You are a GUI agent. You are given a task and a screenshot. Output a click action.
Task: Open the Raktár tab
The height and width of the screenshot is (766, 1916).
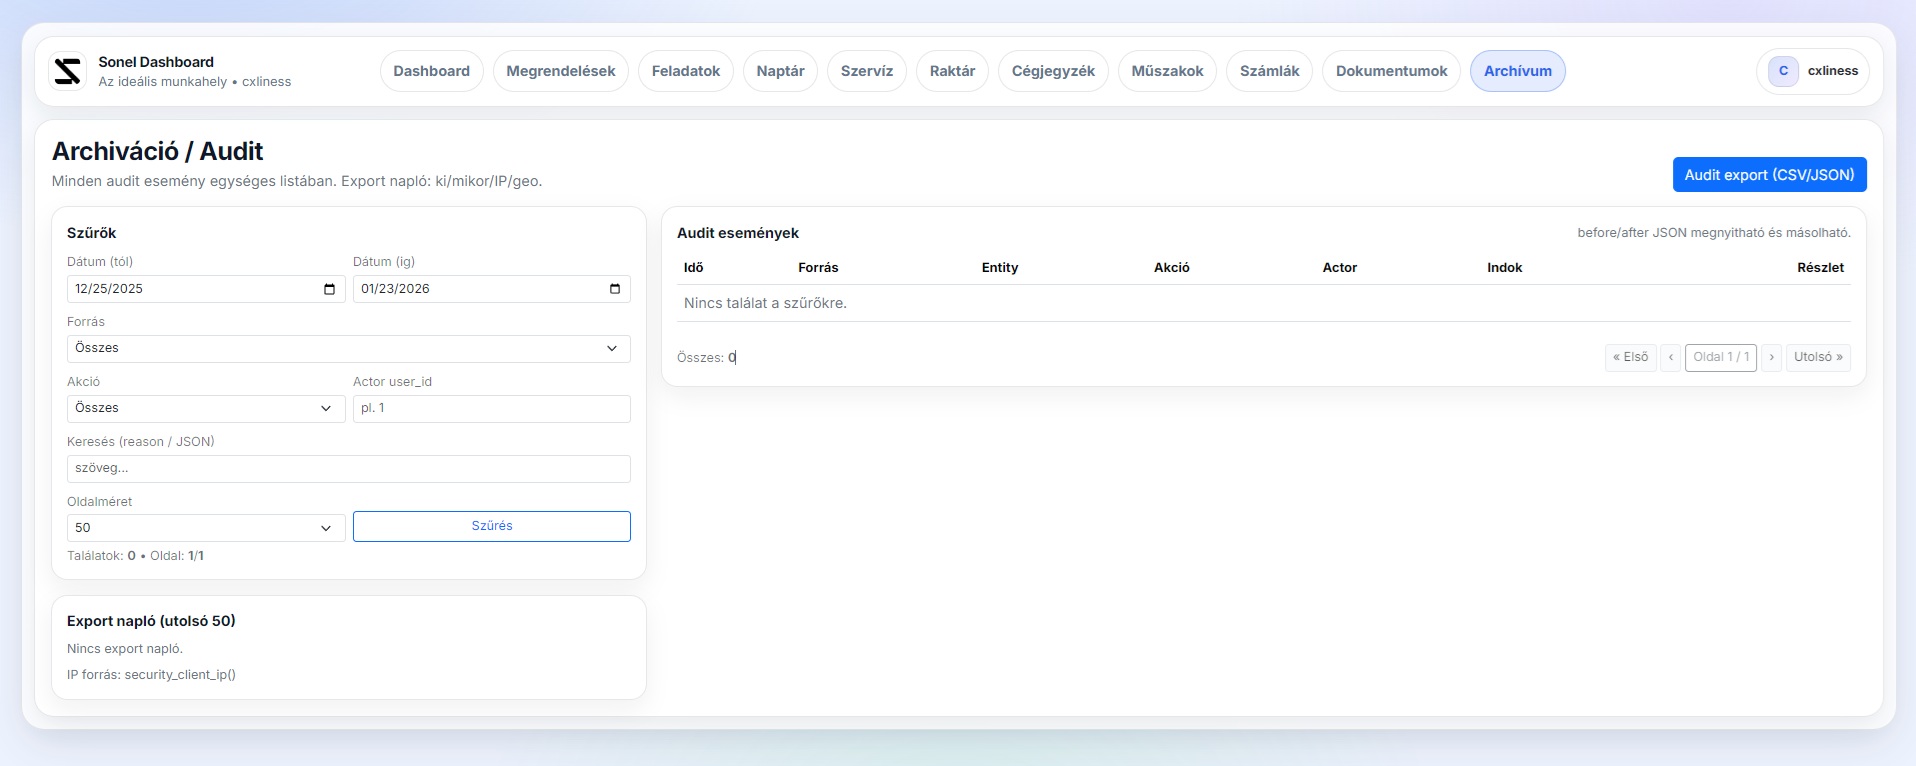coord(952,71)
